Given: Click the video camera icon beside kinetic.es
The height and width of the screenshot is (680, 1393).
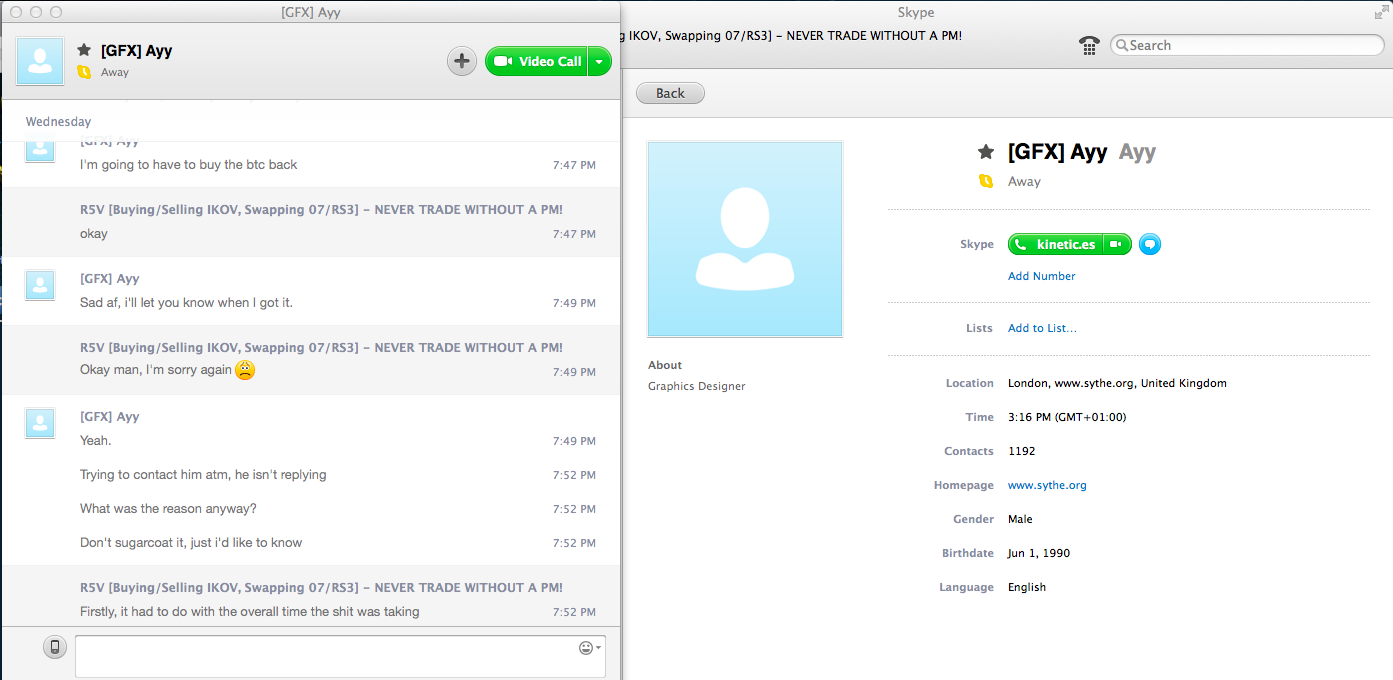Looking at the screenshot, I should pyautogui.click(x=1118, y=245).
